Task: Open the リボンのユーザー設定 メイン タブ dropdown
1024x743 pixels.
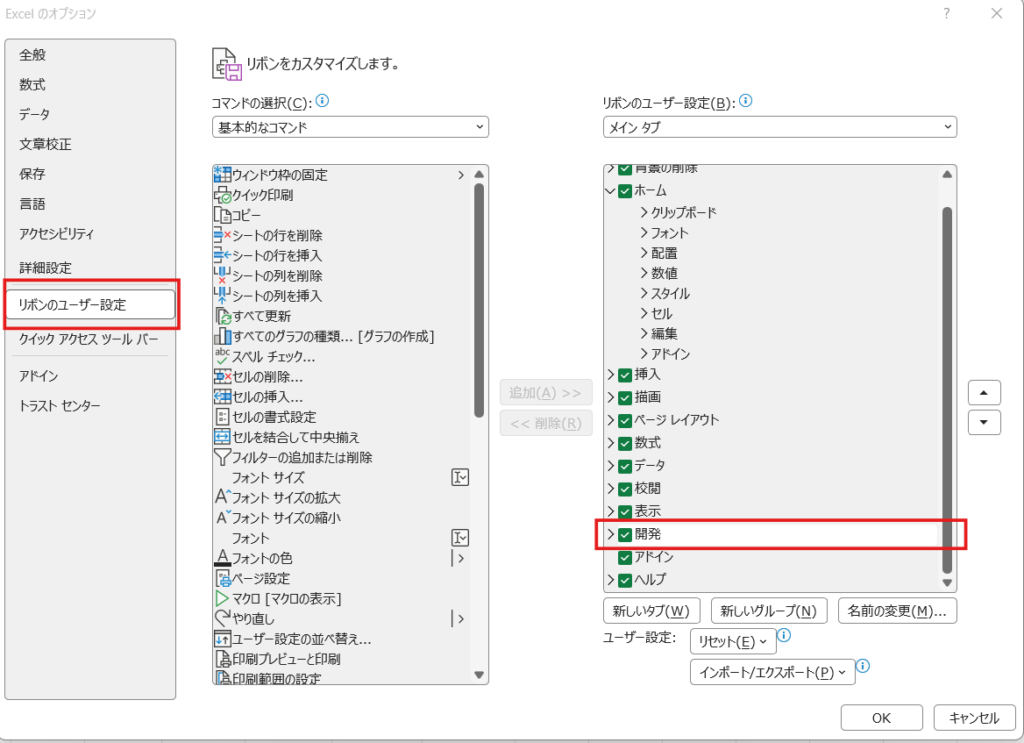Action: [779, 128]
